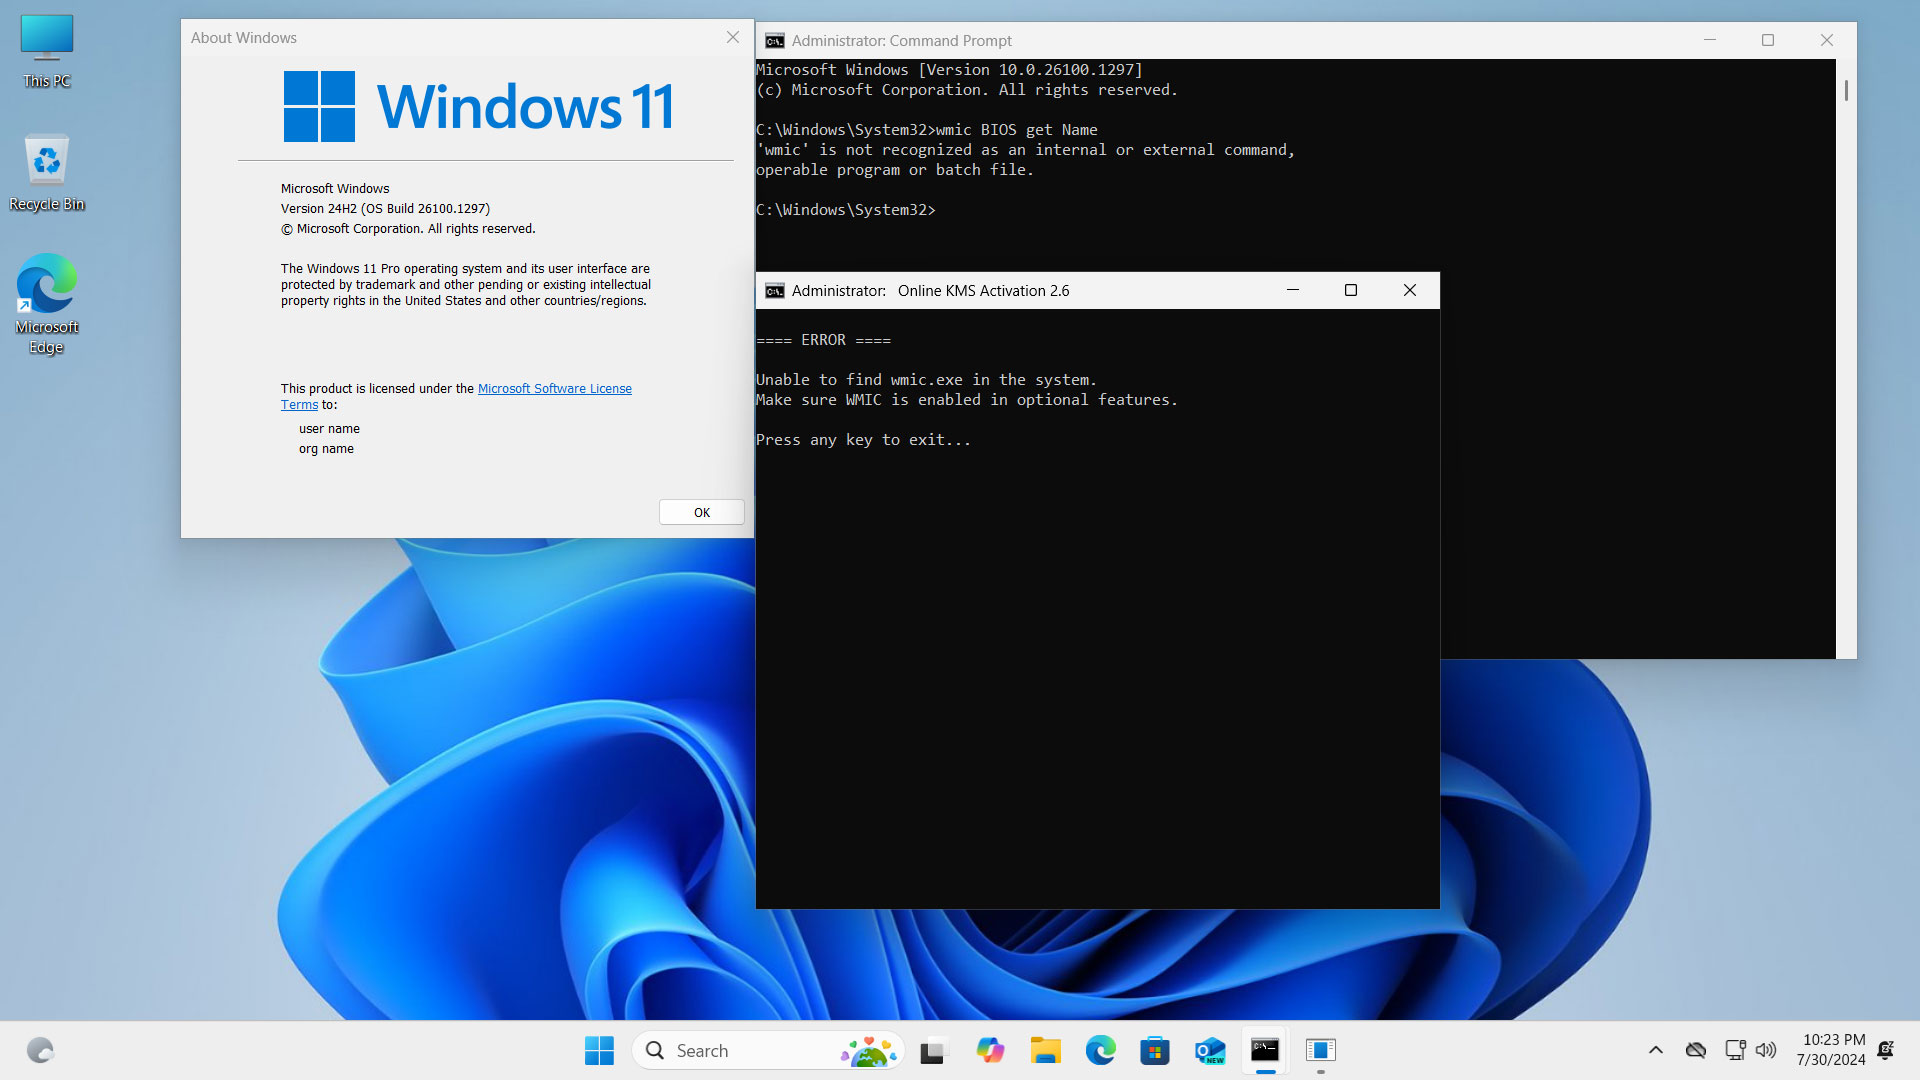Close the About Windows dialog
The image size is (1920, 1080).
coord(733,37)
